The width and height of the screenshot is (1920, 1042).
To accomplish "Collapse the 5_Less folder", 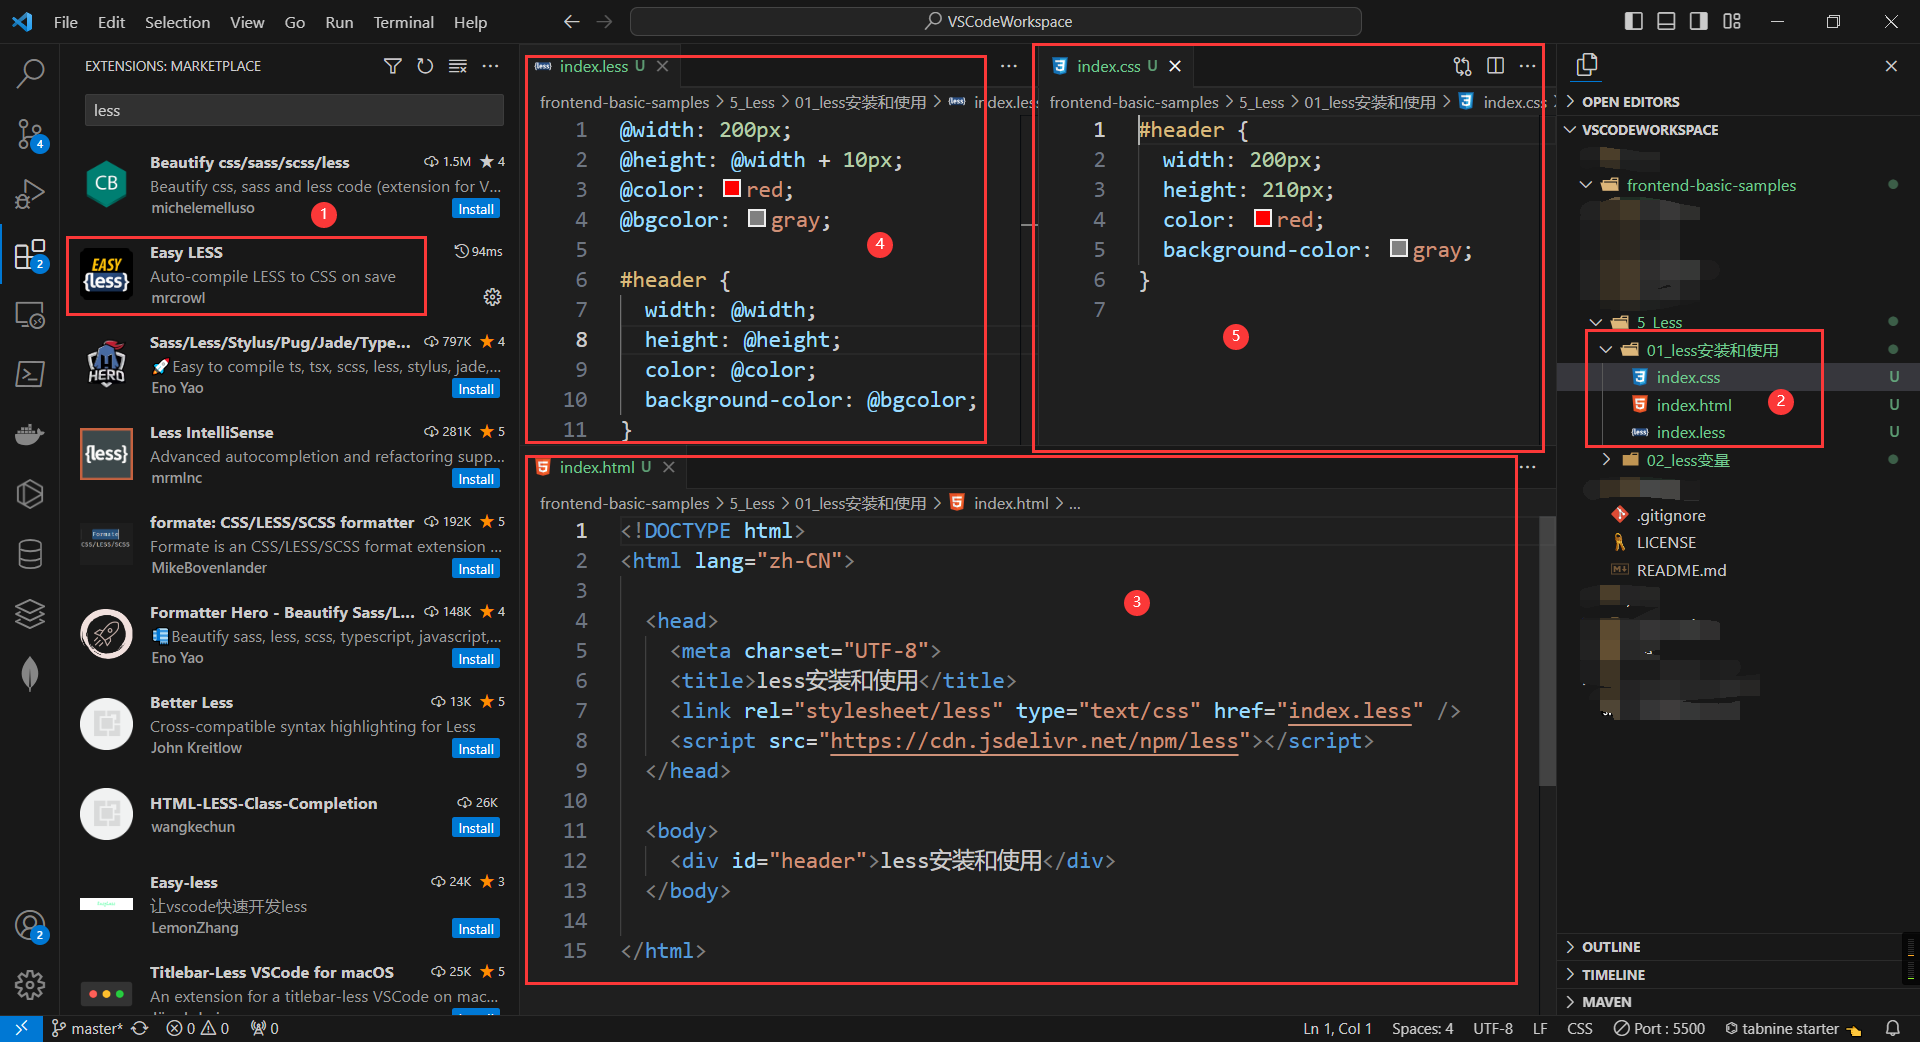I will 1596,322.
